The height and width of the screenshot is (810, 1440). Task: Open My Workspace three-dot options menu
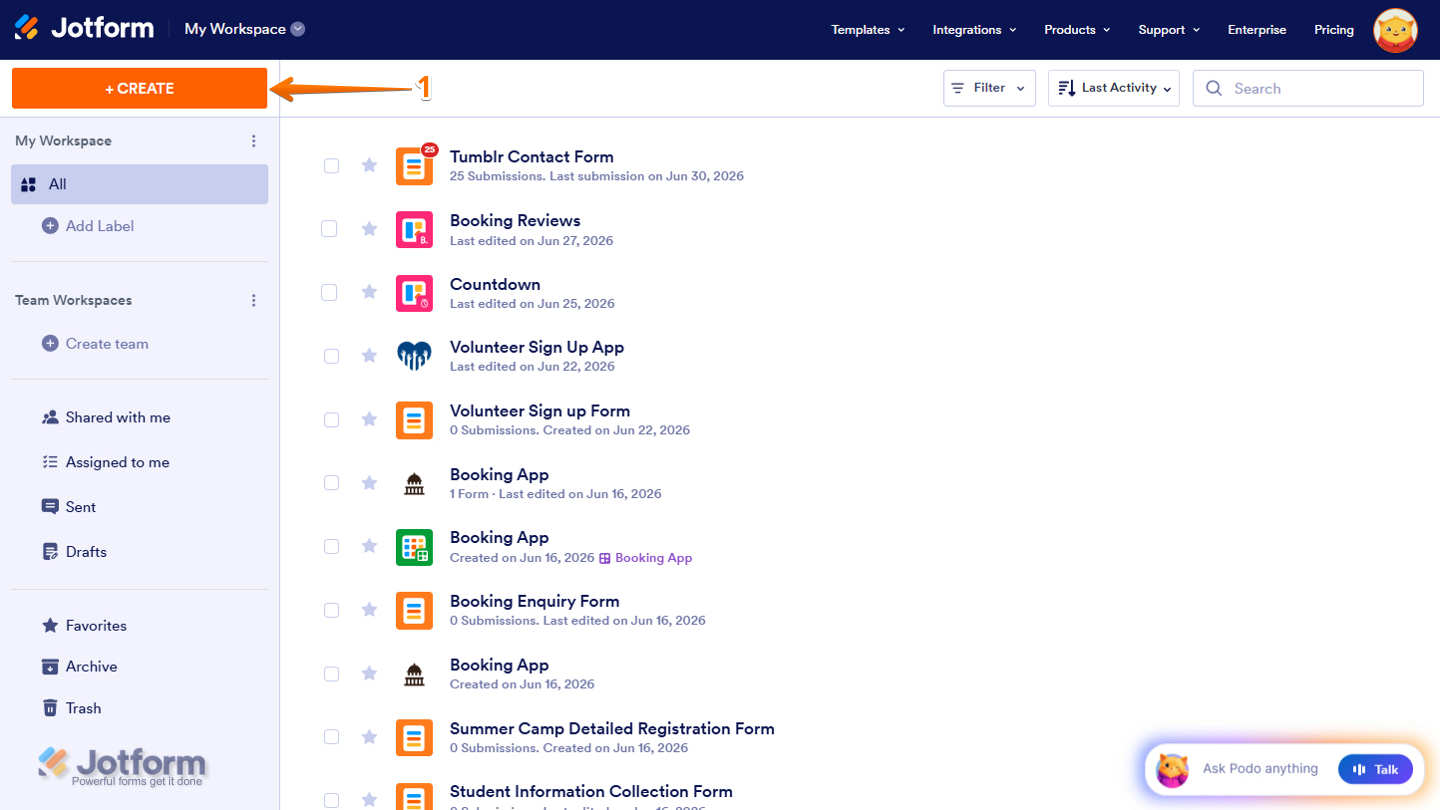point(254,141)
